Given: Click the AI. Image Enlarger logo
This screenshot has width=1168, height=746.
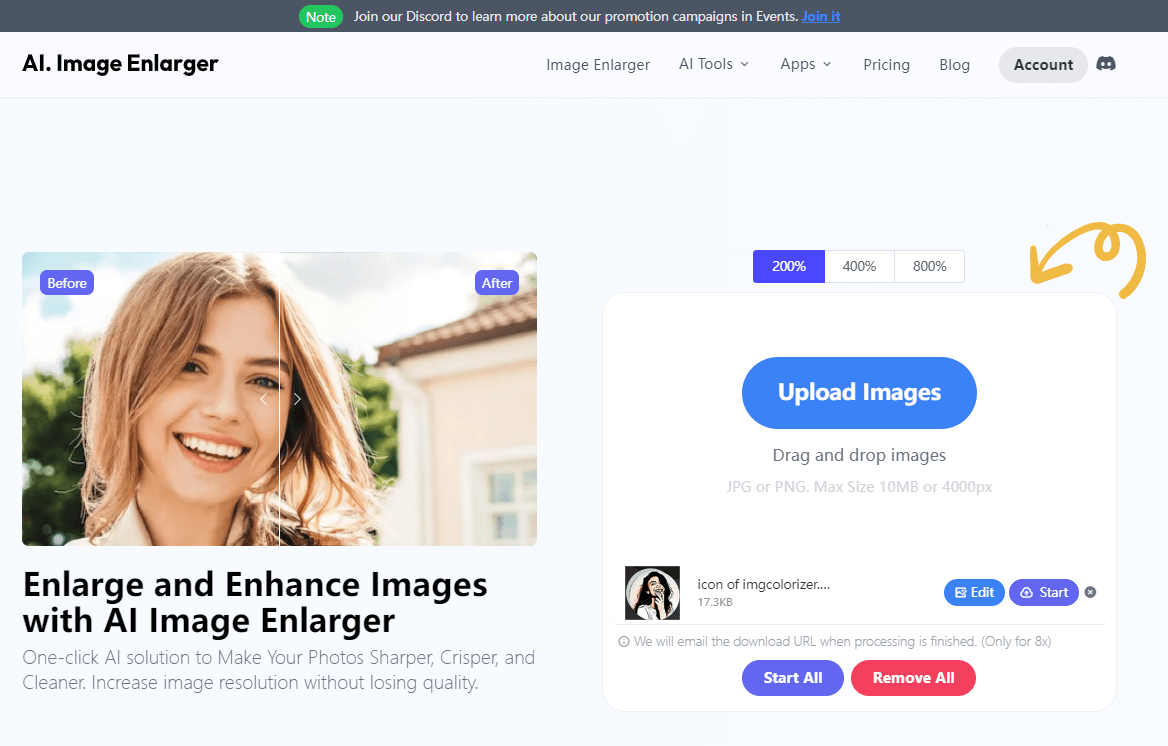Looking at the screenshot, I should pos(119,63).
